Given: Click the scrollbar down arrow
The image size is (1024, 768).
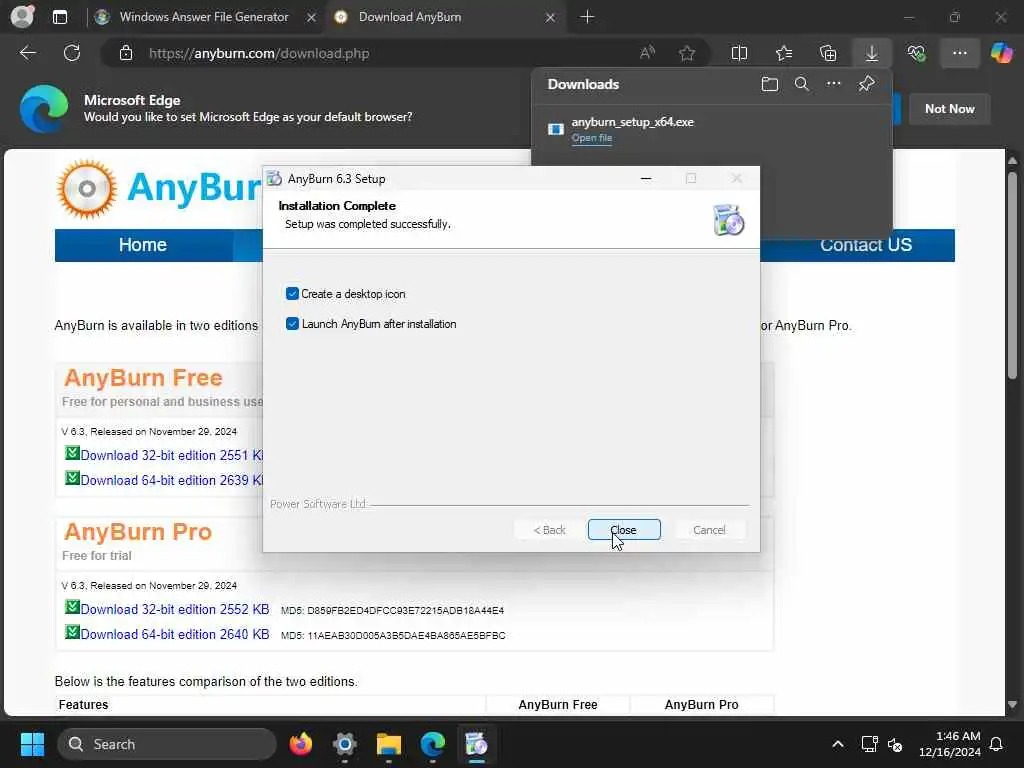Looking at the screenshot, I should [1012, 705].
